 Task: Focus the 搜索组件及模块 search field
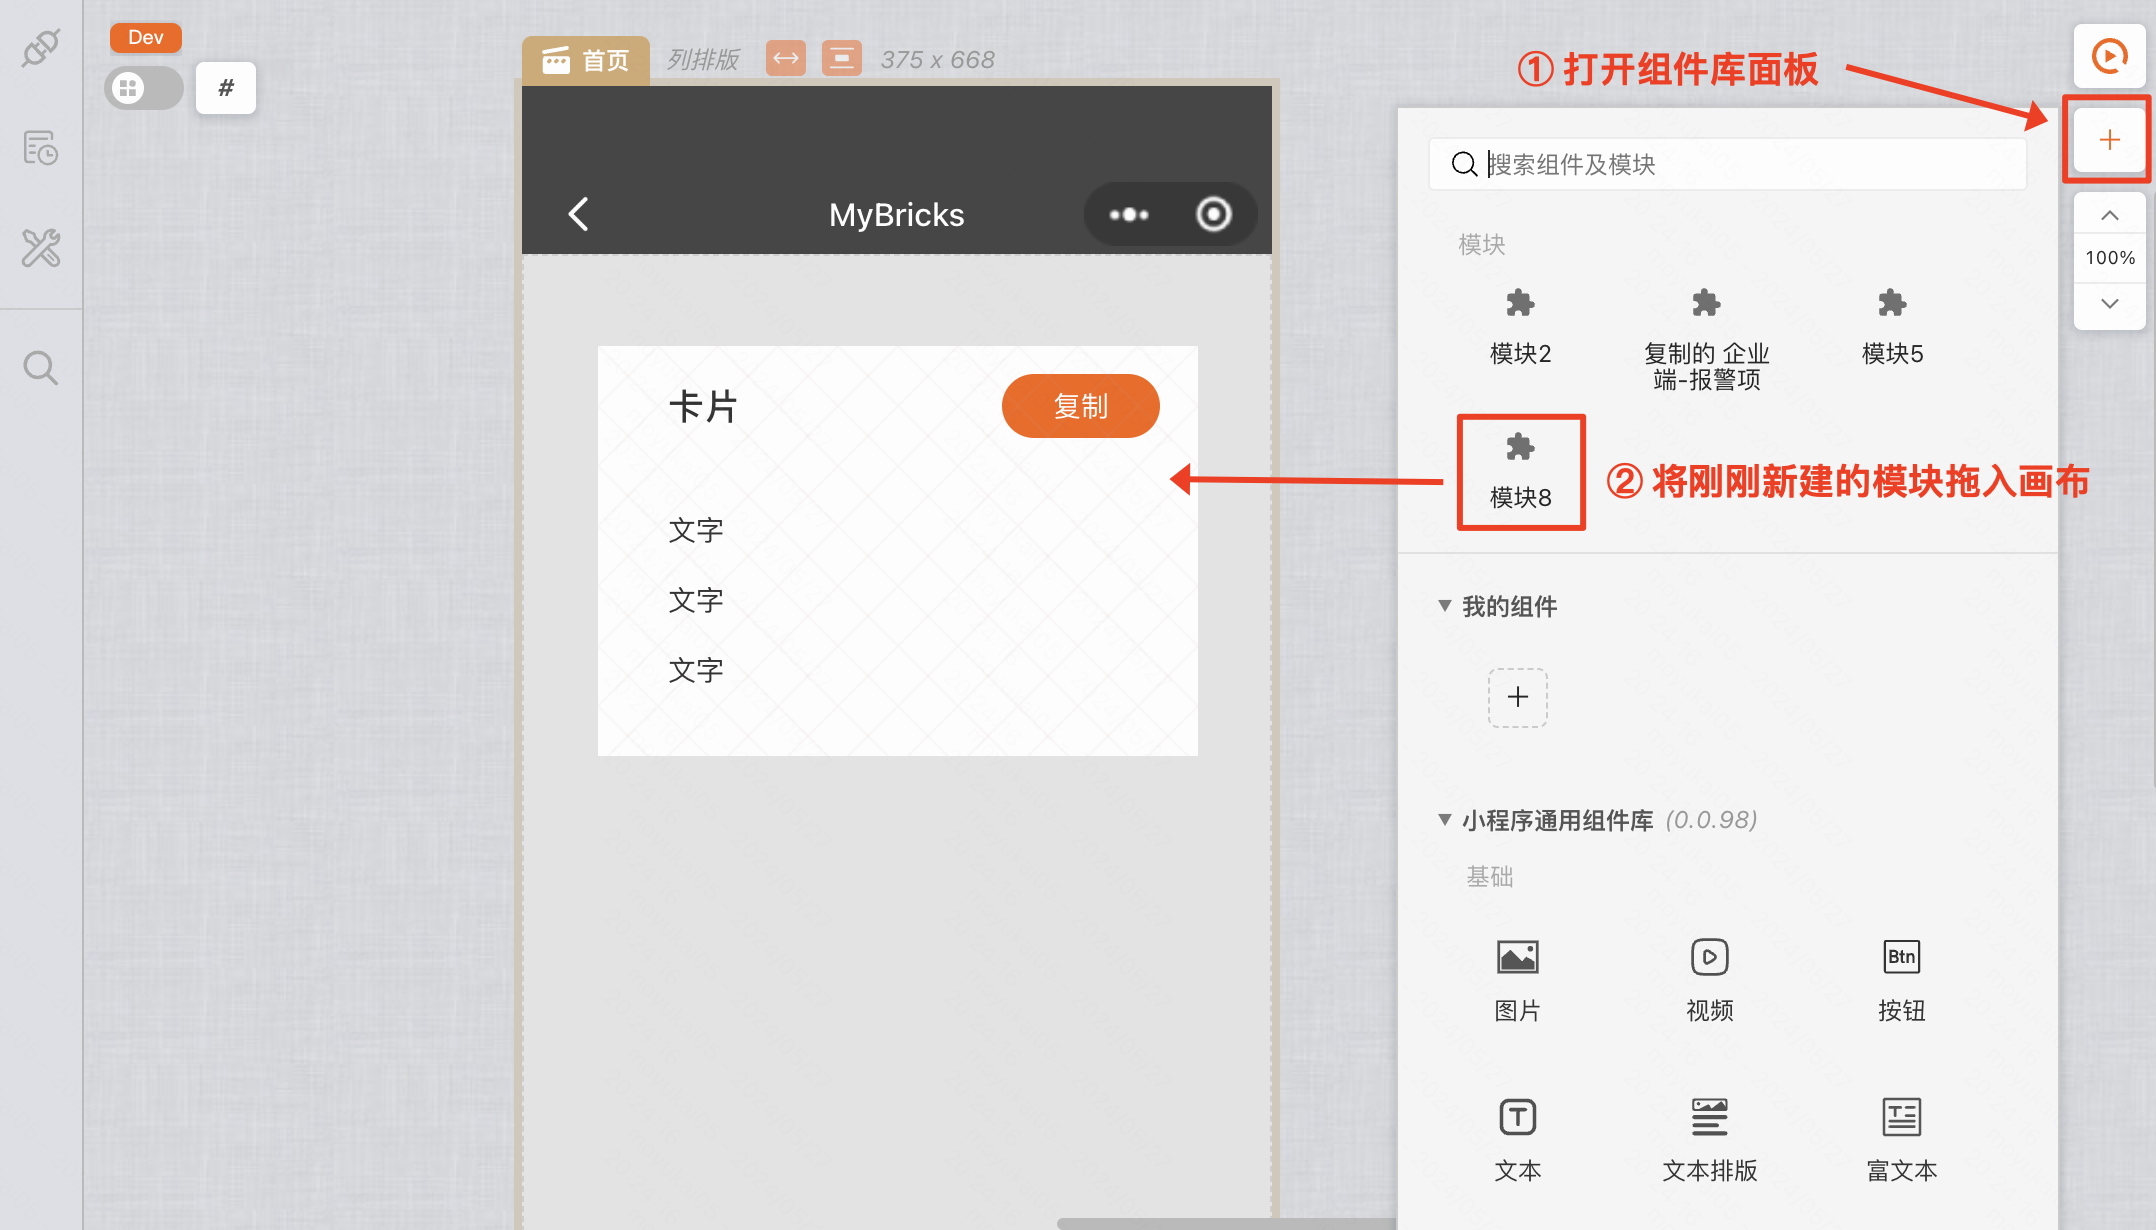tap(1728, 164)
